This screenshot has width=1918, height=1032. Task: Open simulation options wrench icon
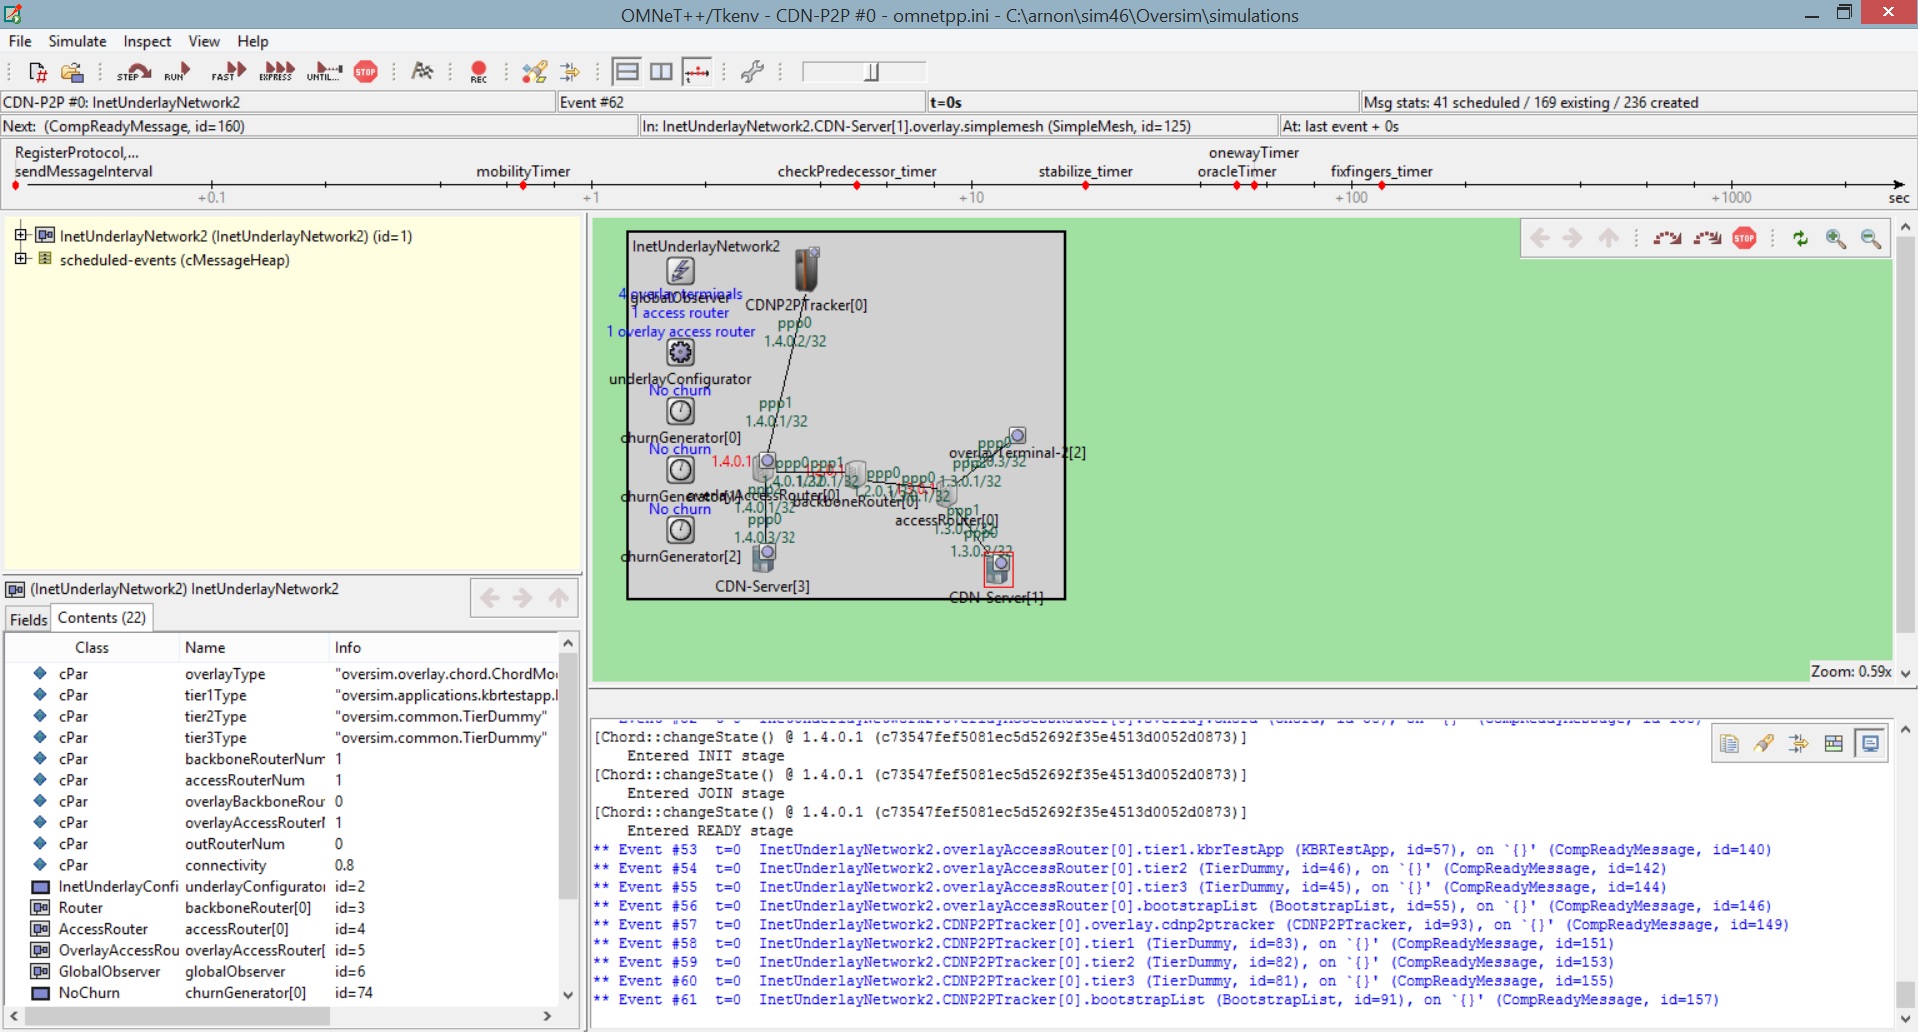tap(753, 72)
